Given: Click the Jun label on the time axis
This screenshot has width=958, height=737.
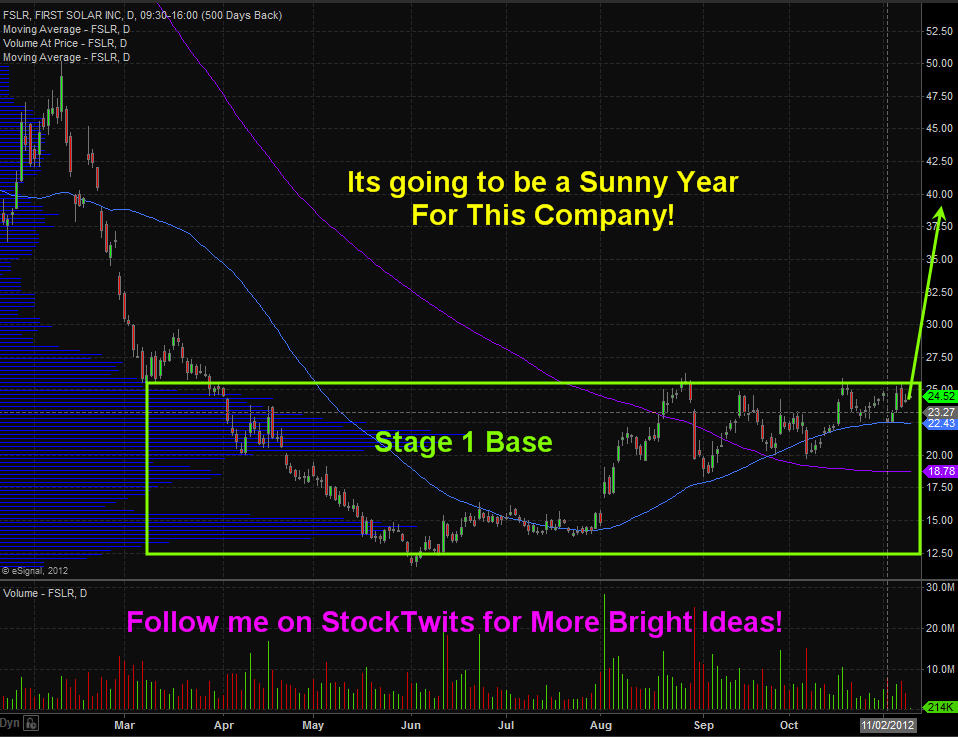Looking at the screenshot, I should [x=411, y=725].
